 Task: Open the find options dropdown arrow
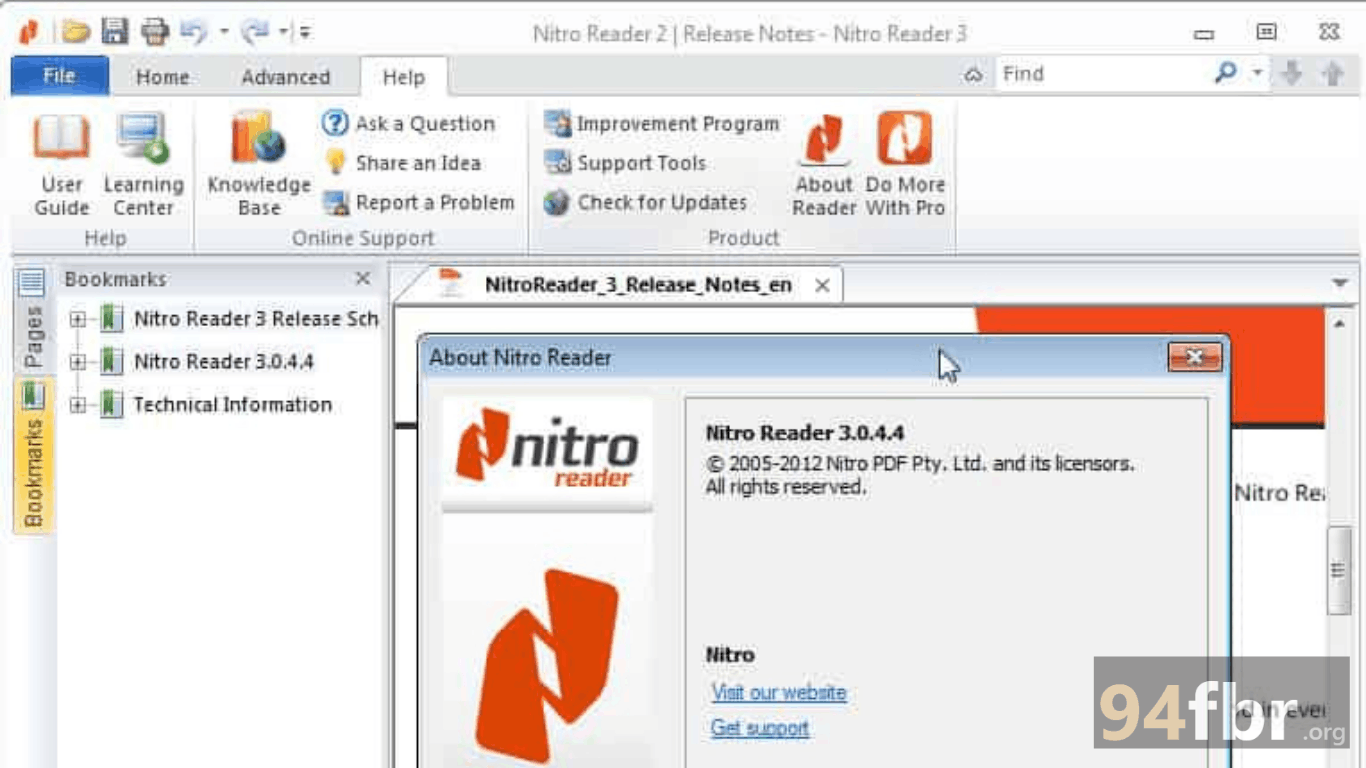(1258, 73)
